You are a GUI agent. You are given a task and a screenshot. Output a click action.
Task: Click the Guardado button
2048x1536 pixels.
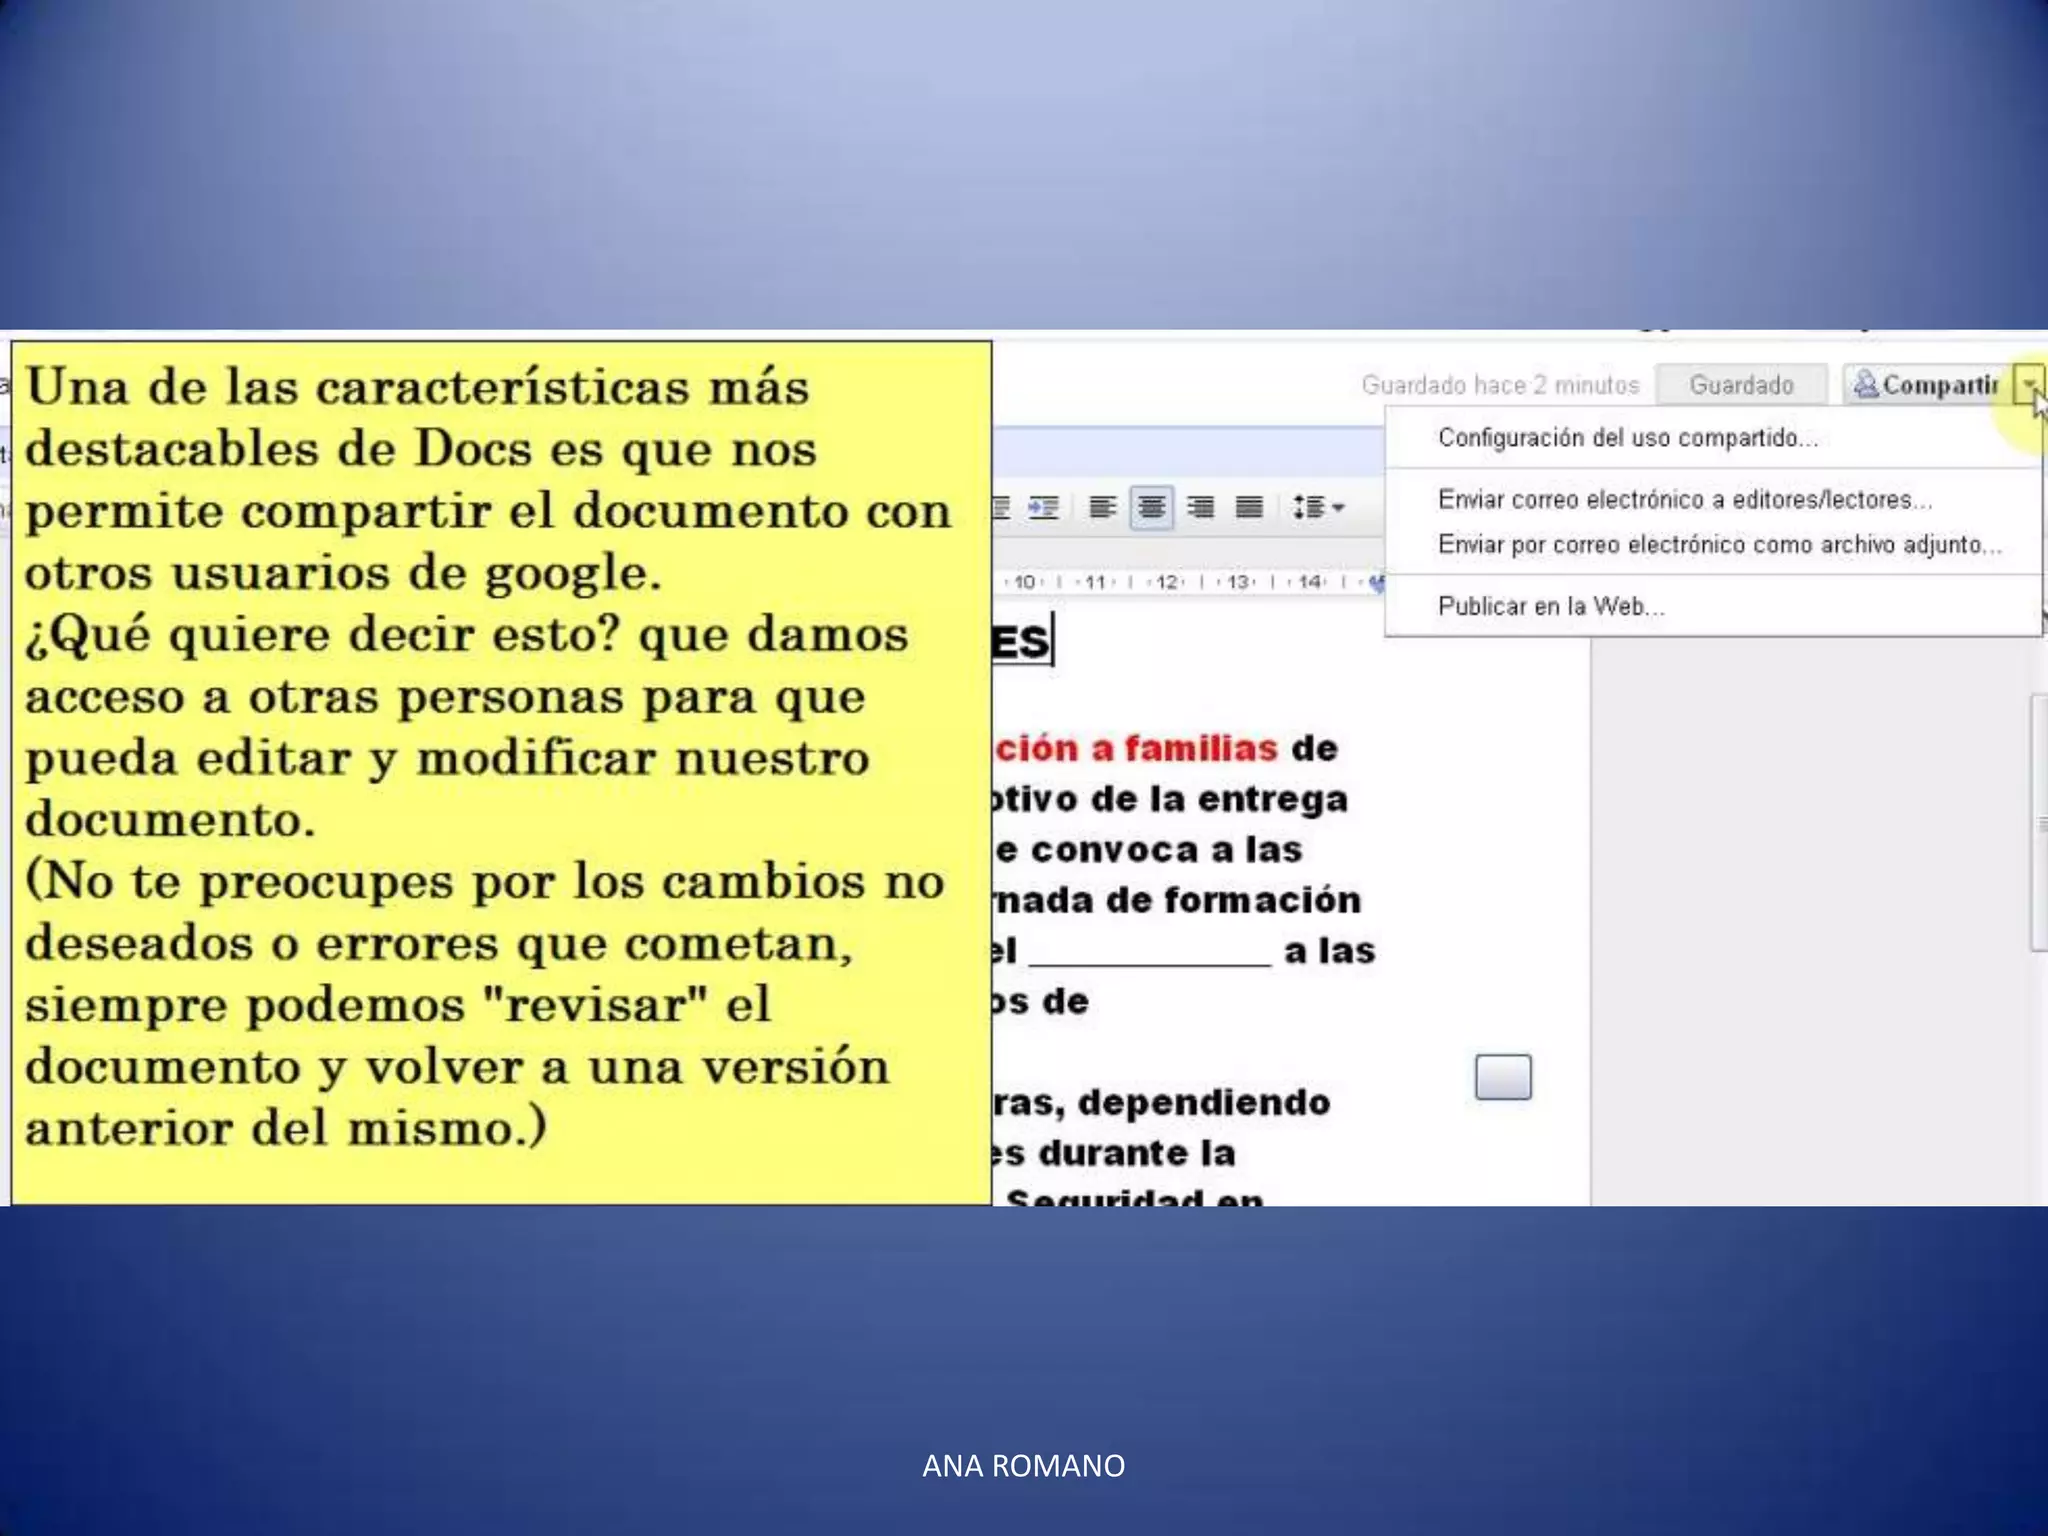click(x=1741, y=385)
